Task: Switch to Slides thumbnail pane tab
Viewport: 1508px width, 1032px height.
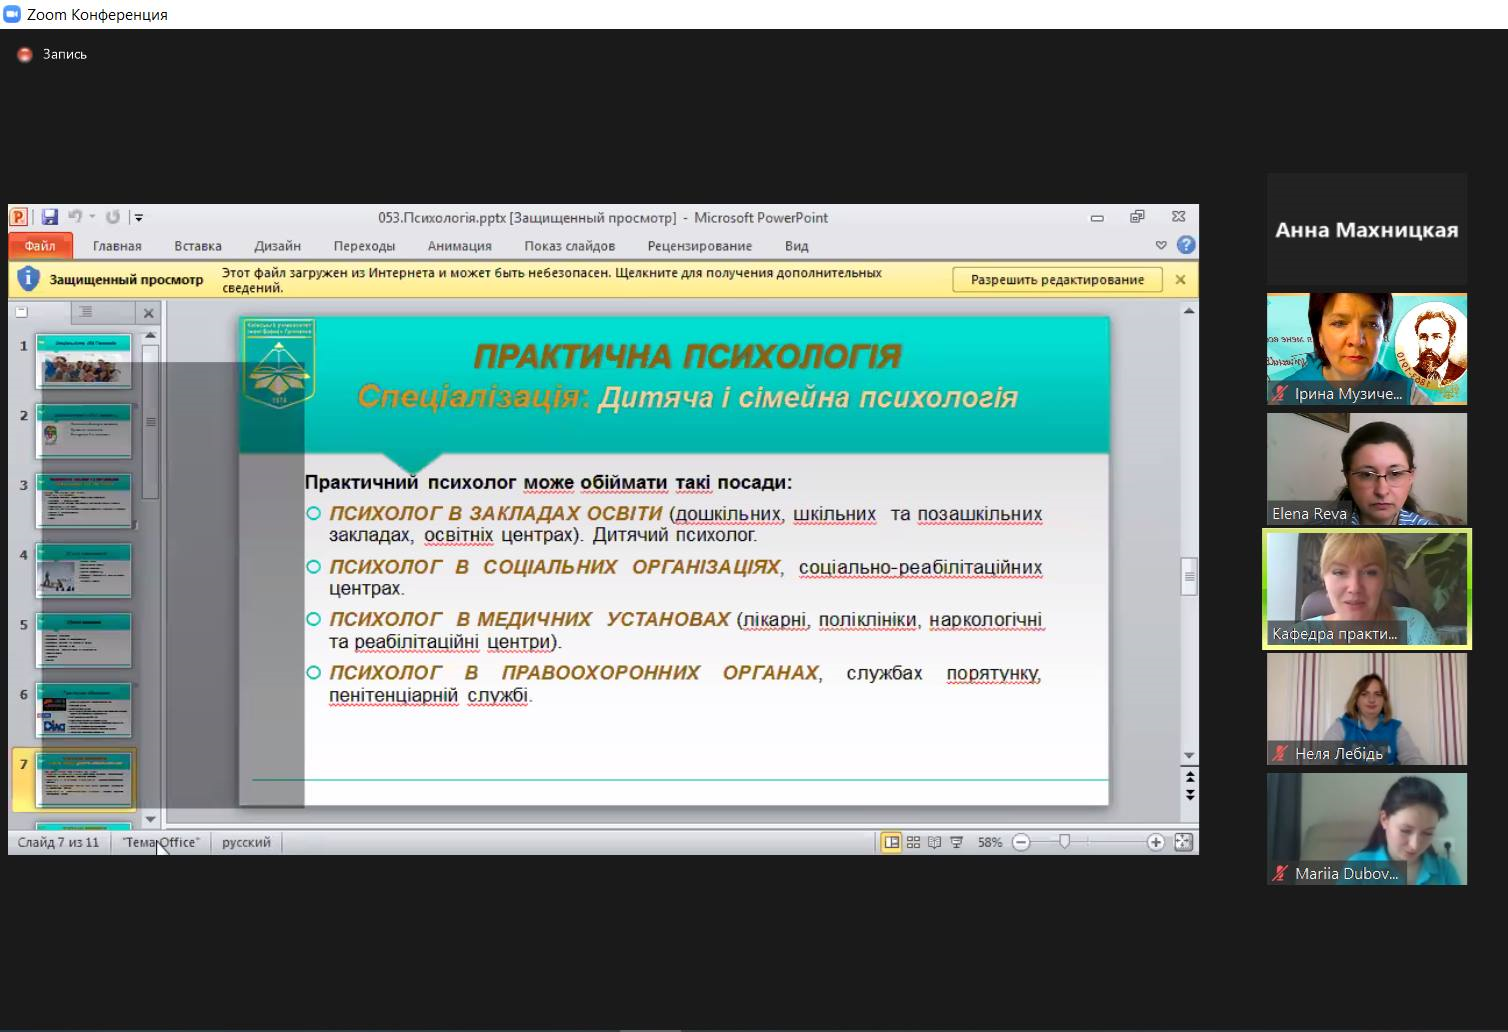Action: [22, 313]
